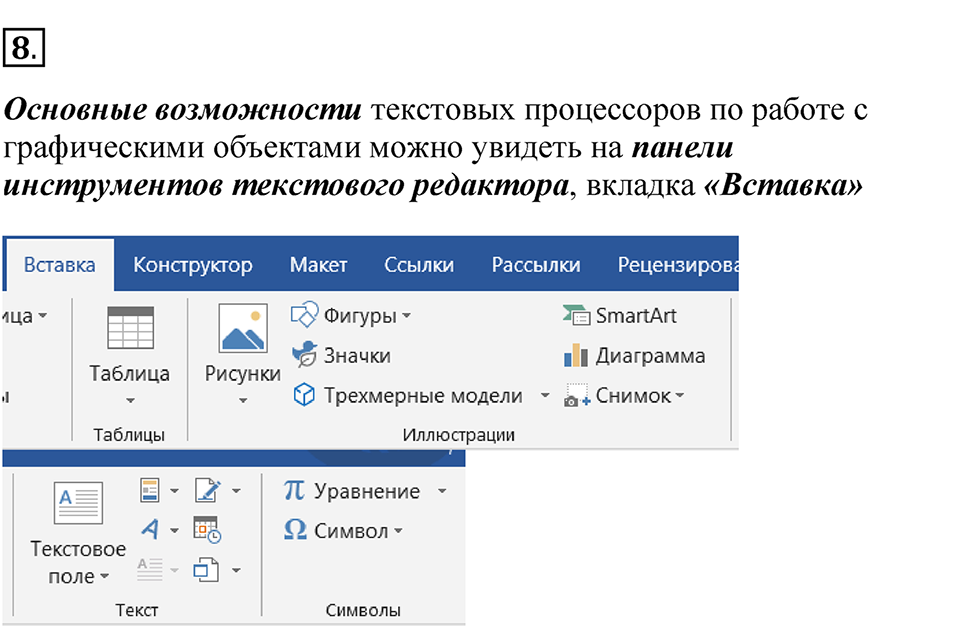Switch to the Конструктор tab

(193, 265)
